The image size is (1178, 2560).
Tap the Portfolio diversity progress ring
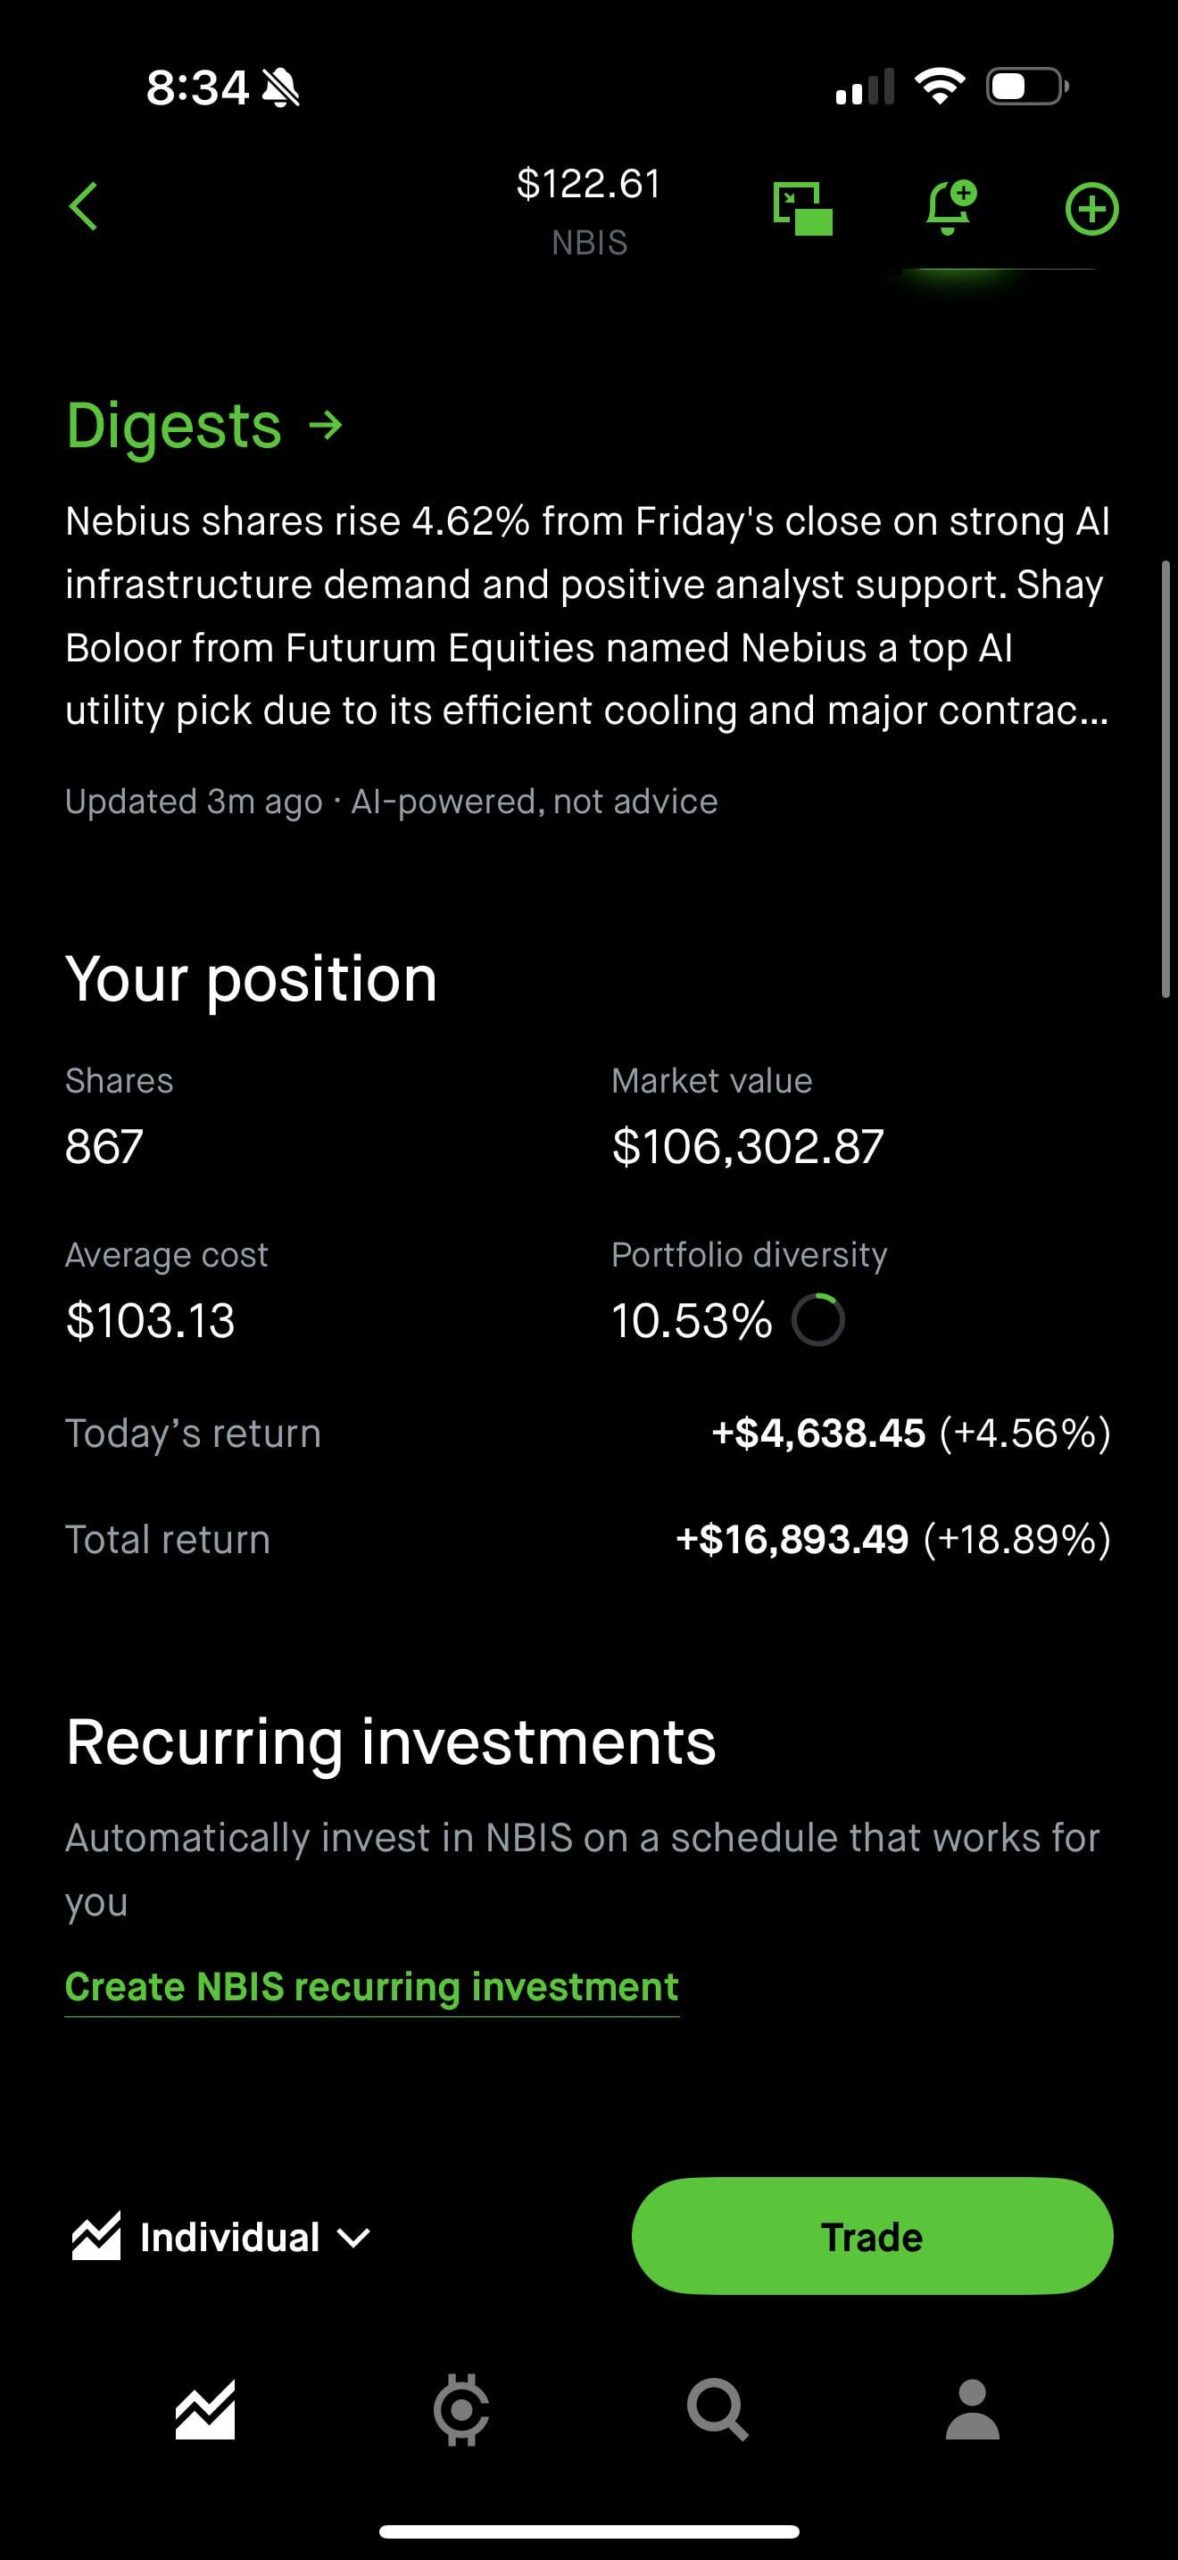pos(818,1320)
